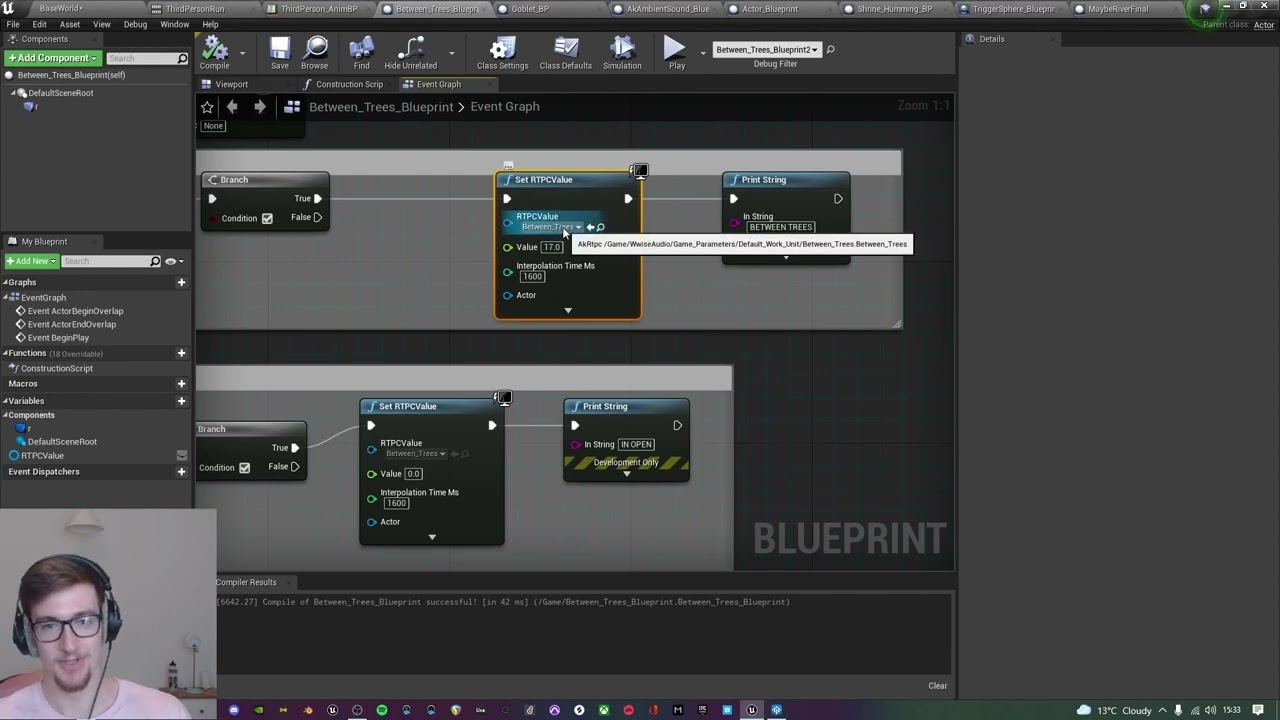Open Xbox app from taskbar

pyautogui.click(x=604, y=710)
